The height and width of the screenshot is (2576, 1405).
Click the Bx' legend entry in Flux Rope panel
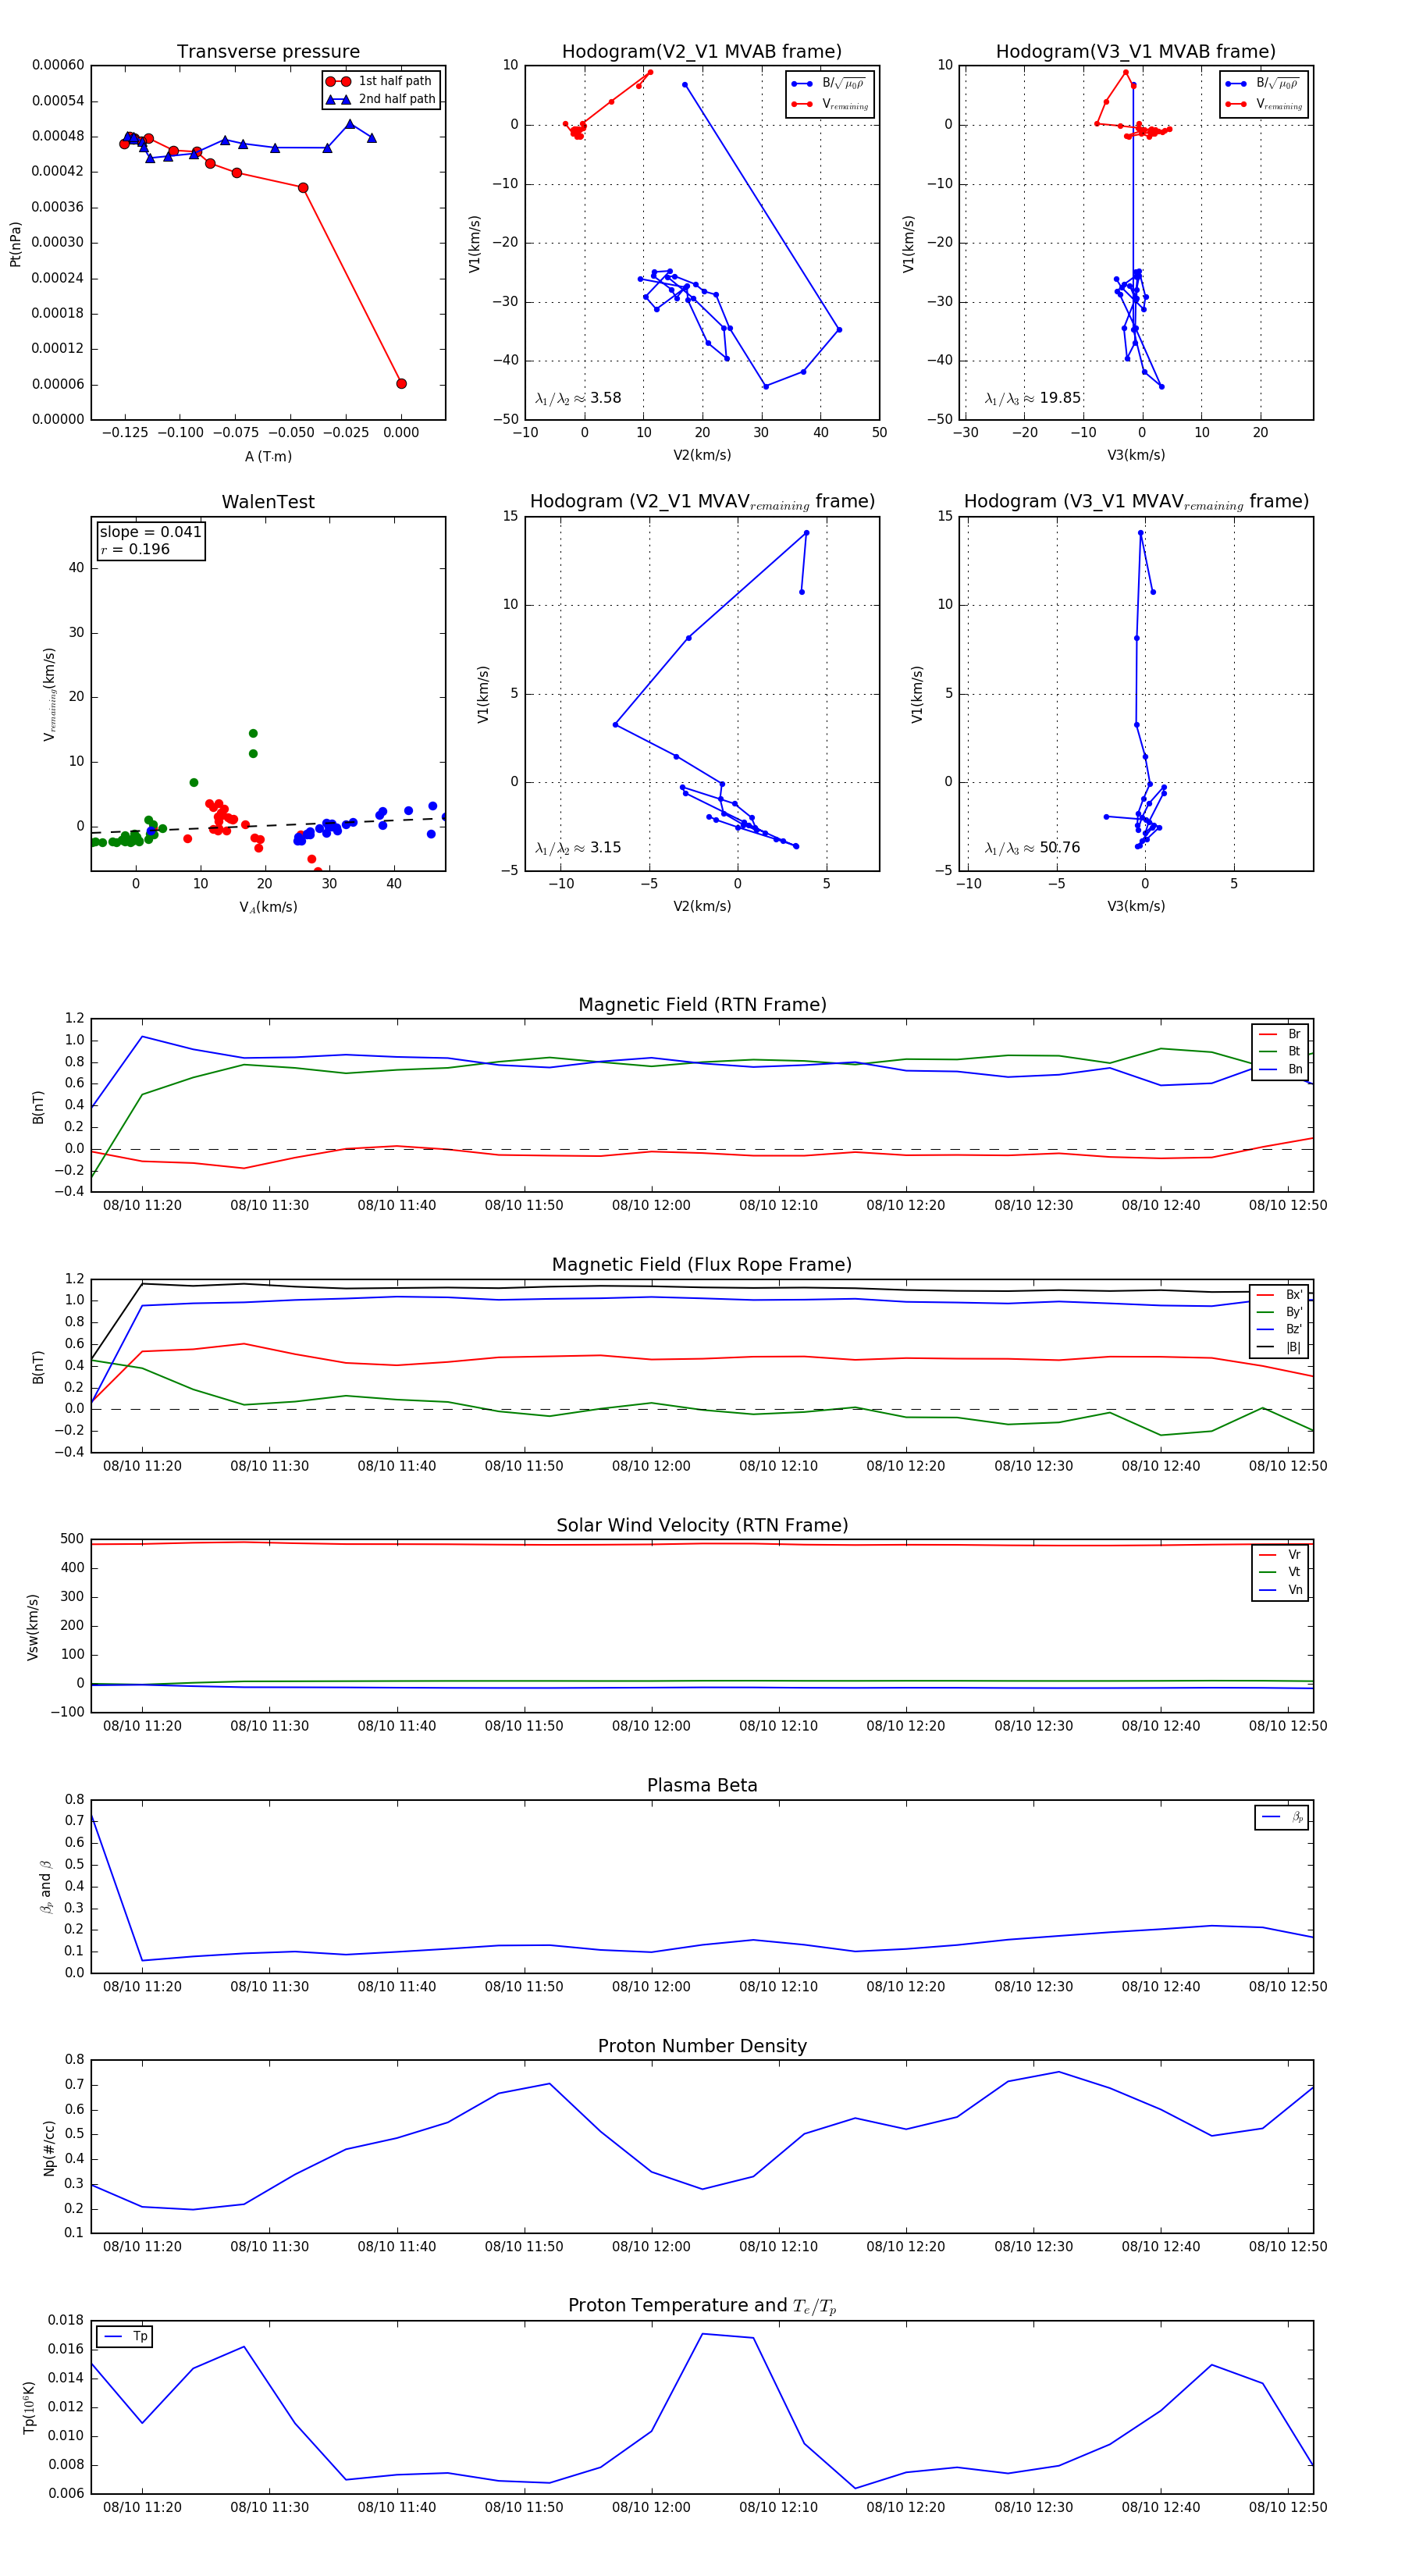point(1280,1294)
